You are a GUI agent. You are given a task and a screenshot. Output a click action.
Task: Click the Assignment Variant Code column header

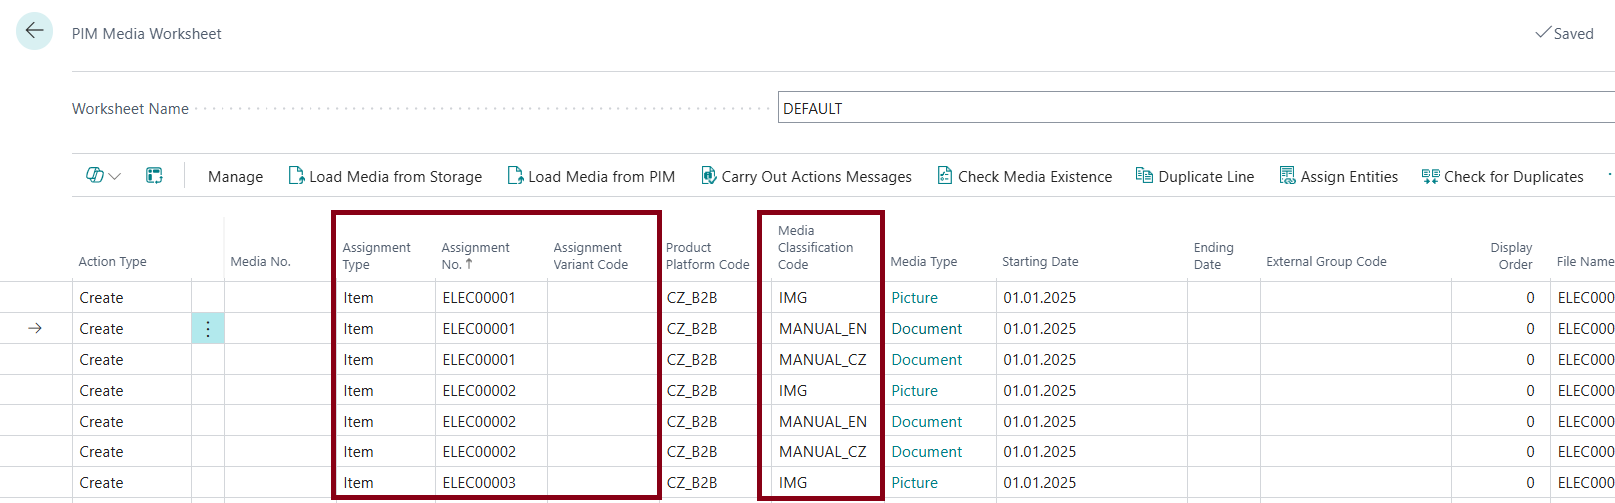591,256
